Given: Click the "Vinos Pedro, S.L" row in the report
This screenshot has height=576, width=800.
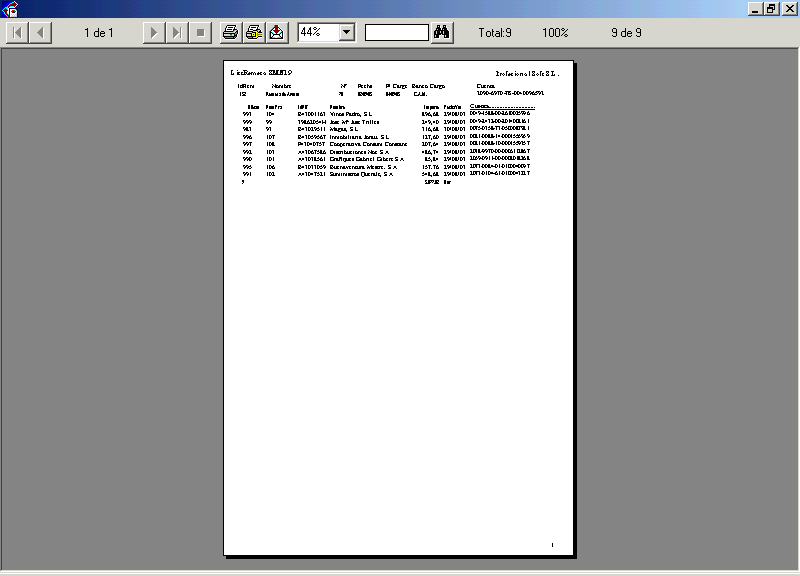Looking at the screenshot, I should [351, 115].
